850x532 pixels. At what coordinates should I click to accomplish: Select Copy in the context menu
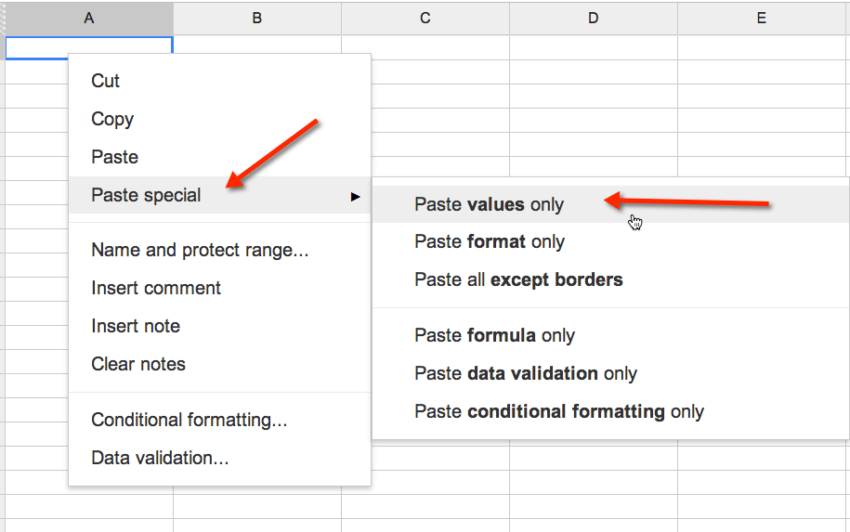(x=220, y=119)
